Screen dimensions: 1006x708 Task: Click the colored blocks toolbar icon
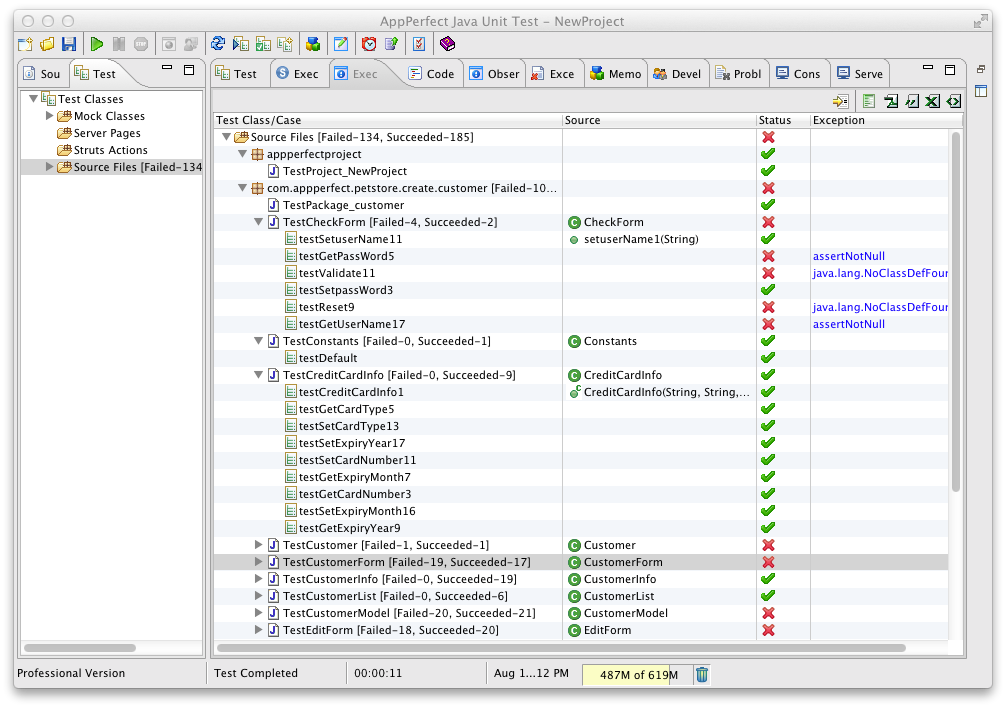pyautogui.click(x=312, y=44)
